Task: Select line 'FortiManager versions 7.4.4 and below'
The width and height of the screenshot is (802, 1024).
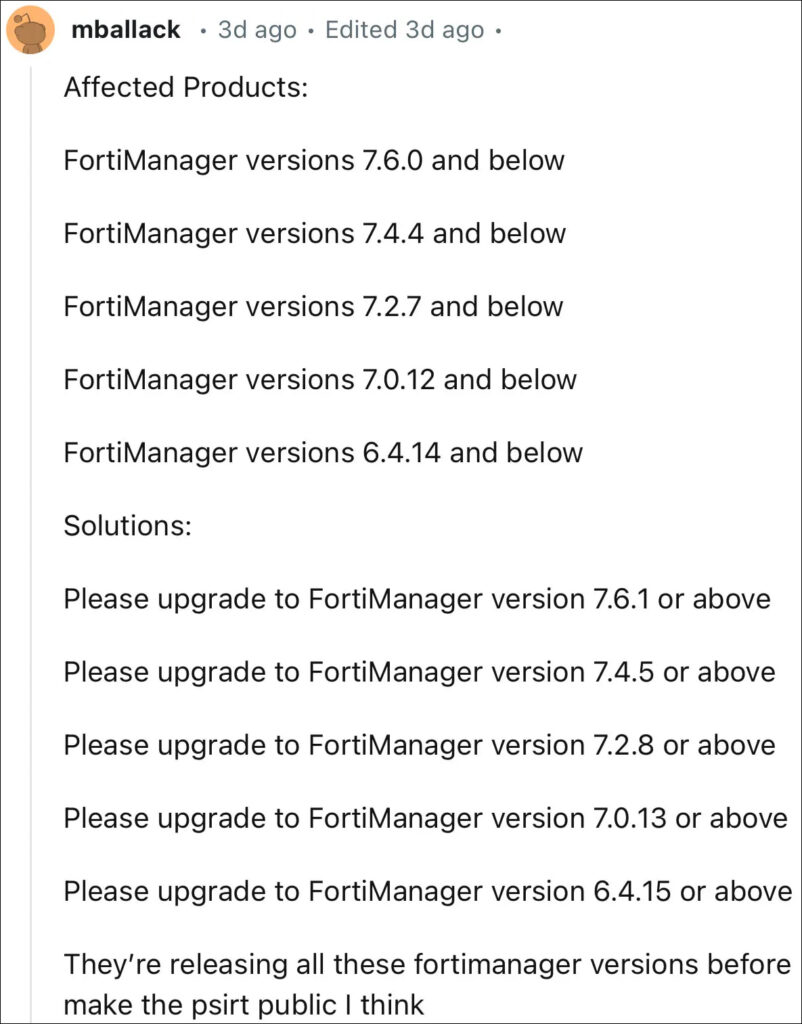Action: pos(314,234)
